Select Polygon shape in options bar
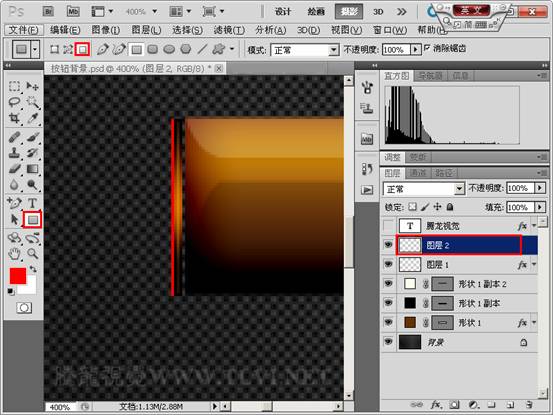Image resolution: width=553 pixels, height=415 pixels. point(186,49)
